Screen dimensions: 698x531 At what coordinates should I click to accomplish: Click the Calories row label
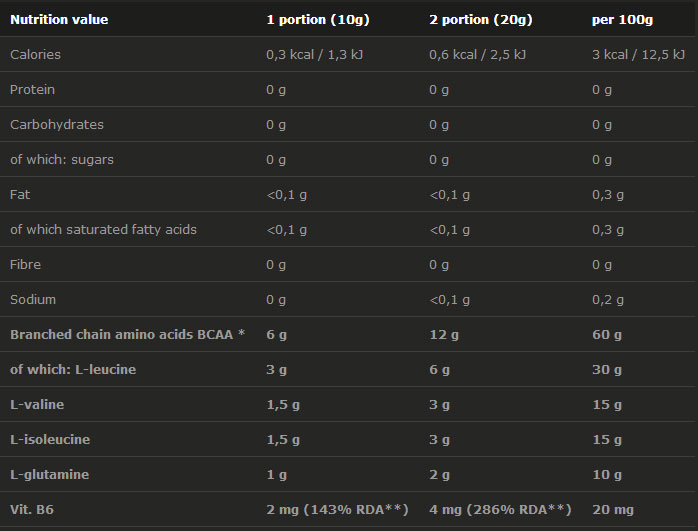coord(34,54)
